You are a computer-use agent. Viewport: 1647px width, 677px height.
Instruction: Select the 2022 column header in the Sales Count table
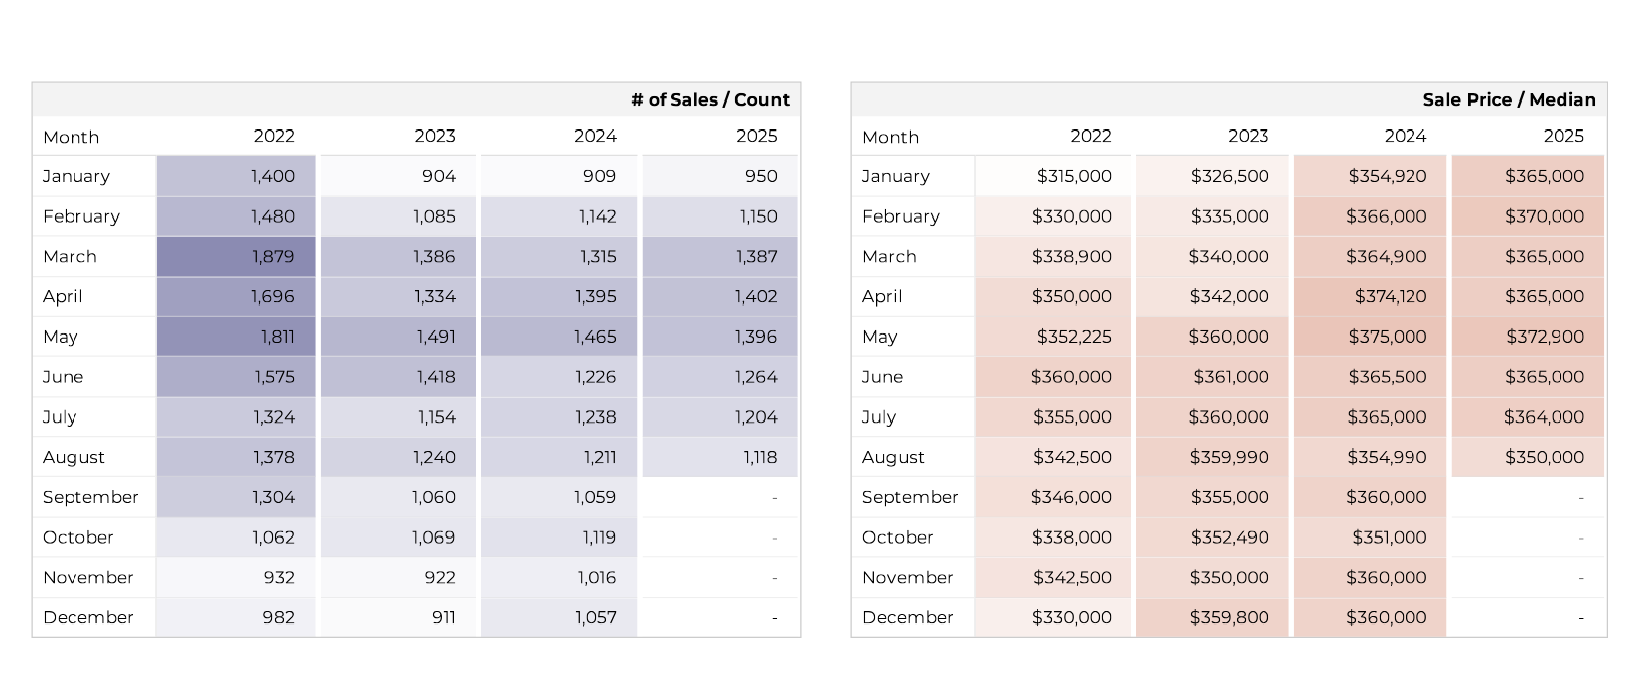[274, 136]
